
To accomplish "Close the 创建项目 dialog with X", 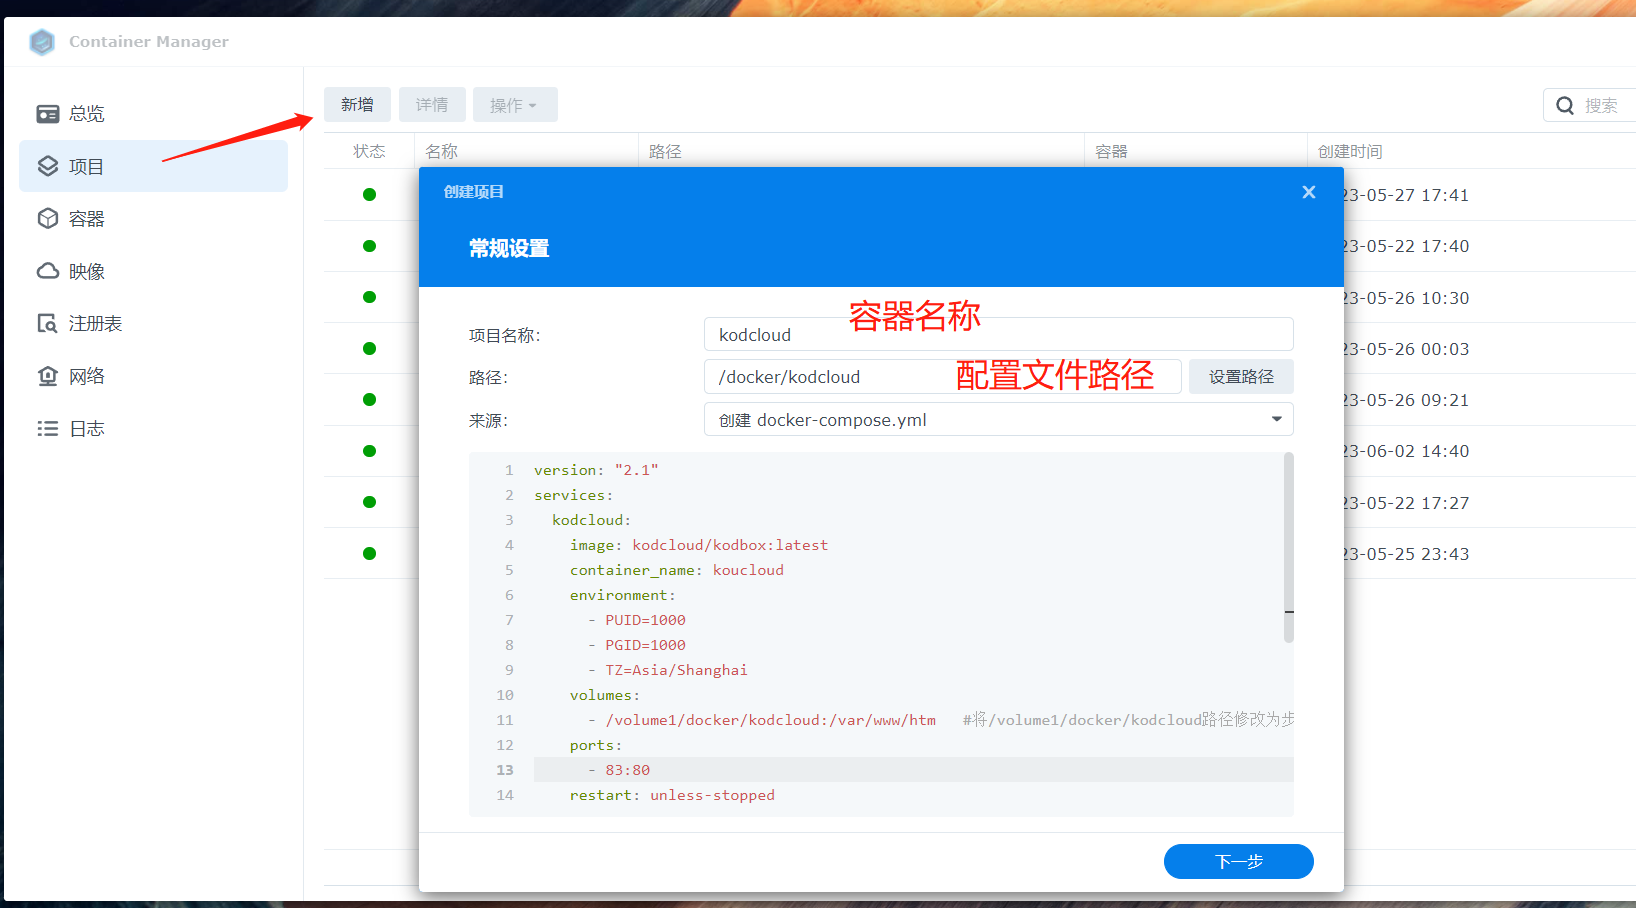I will coord(1309,192).
